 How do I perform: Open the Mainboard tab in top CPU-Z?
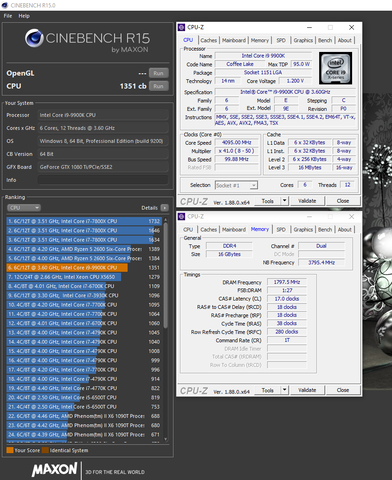pos(234,40)
